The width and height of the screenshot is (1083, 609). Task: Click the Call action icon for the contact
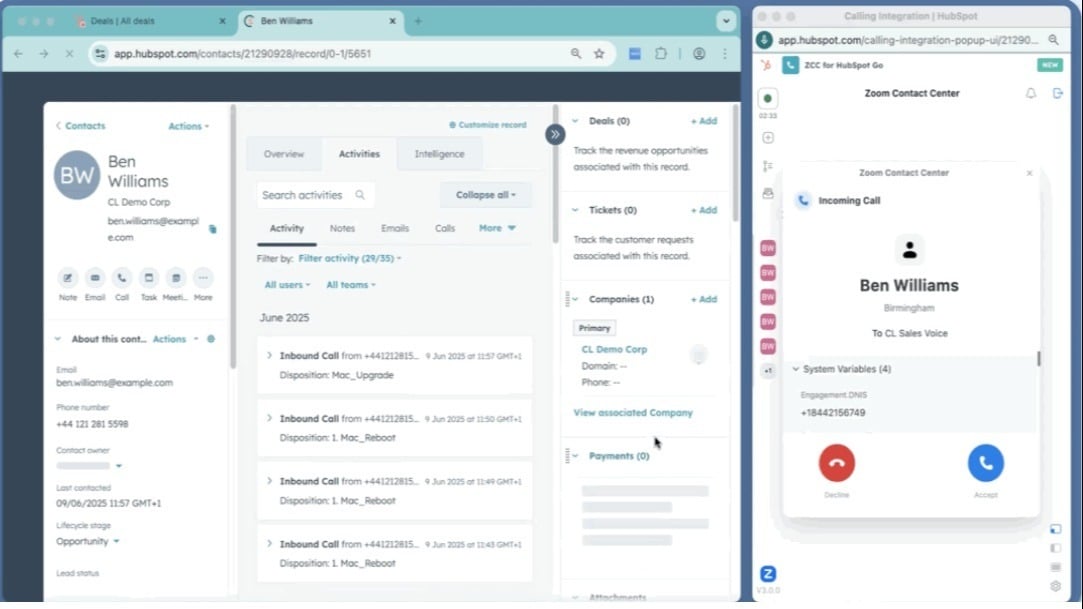[x=122, y=278]
